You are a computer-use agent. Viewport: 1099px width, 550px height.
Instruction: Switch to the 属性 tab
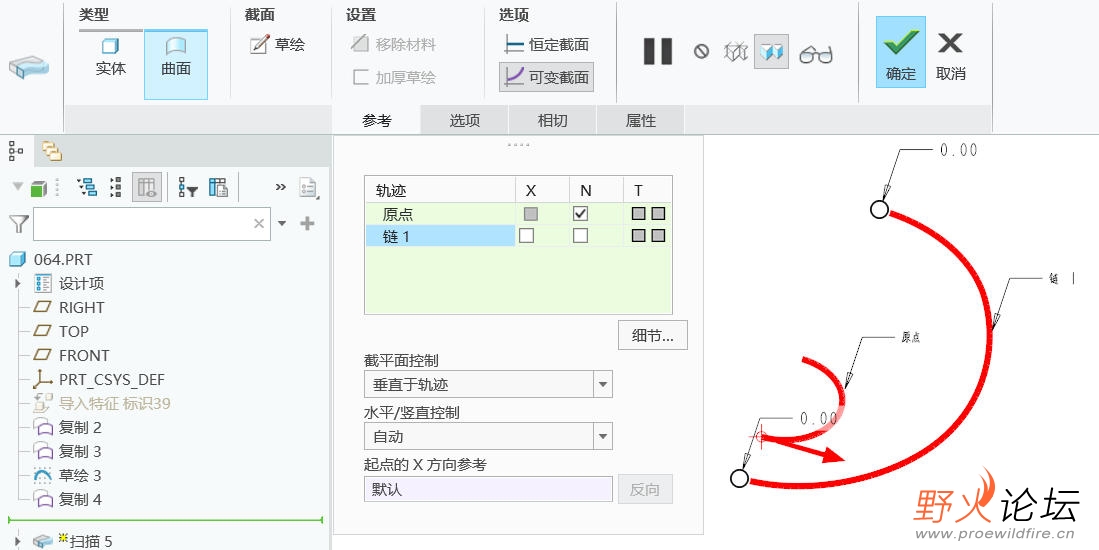641,121
